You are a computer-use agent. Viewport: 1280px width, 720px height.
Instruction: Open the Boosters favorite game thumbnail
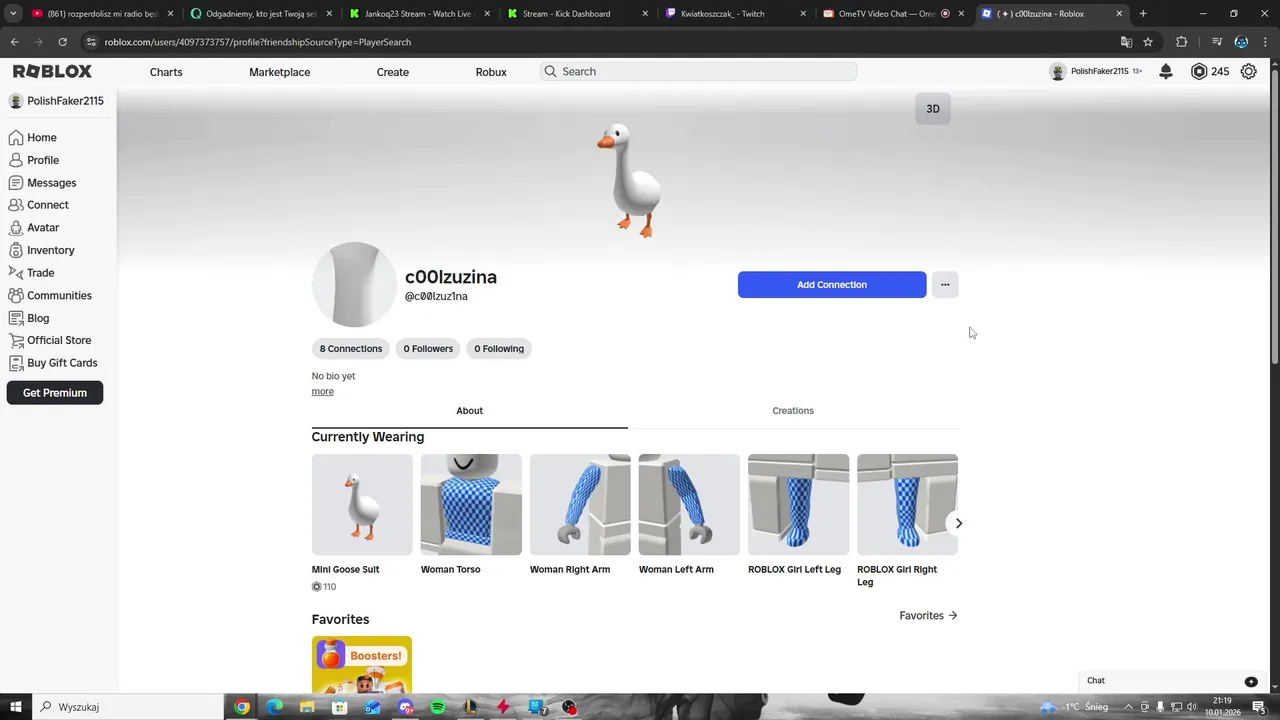pos(362,665)
